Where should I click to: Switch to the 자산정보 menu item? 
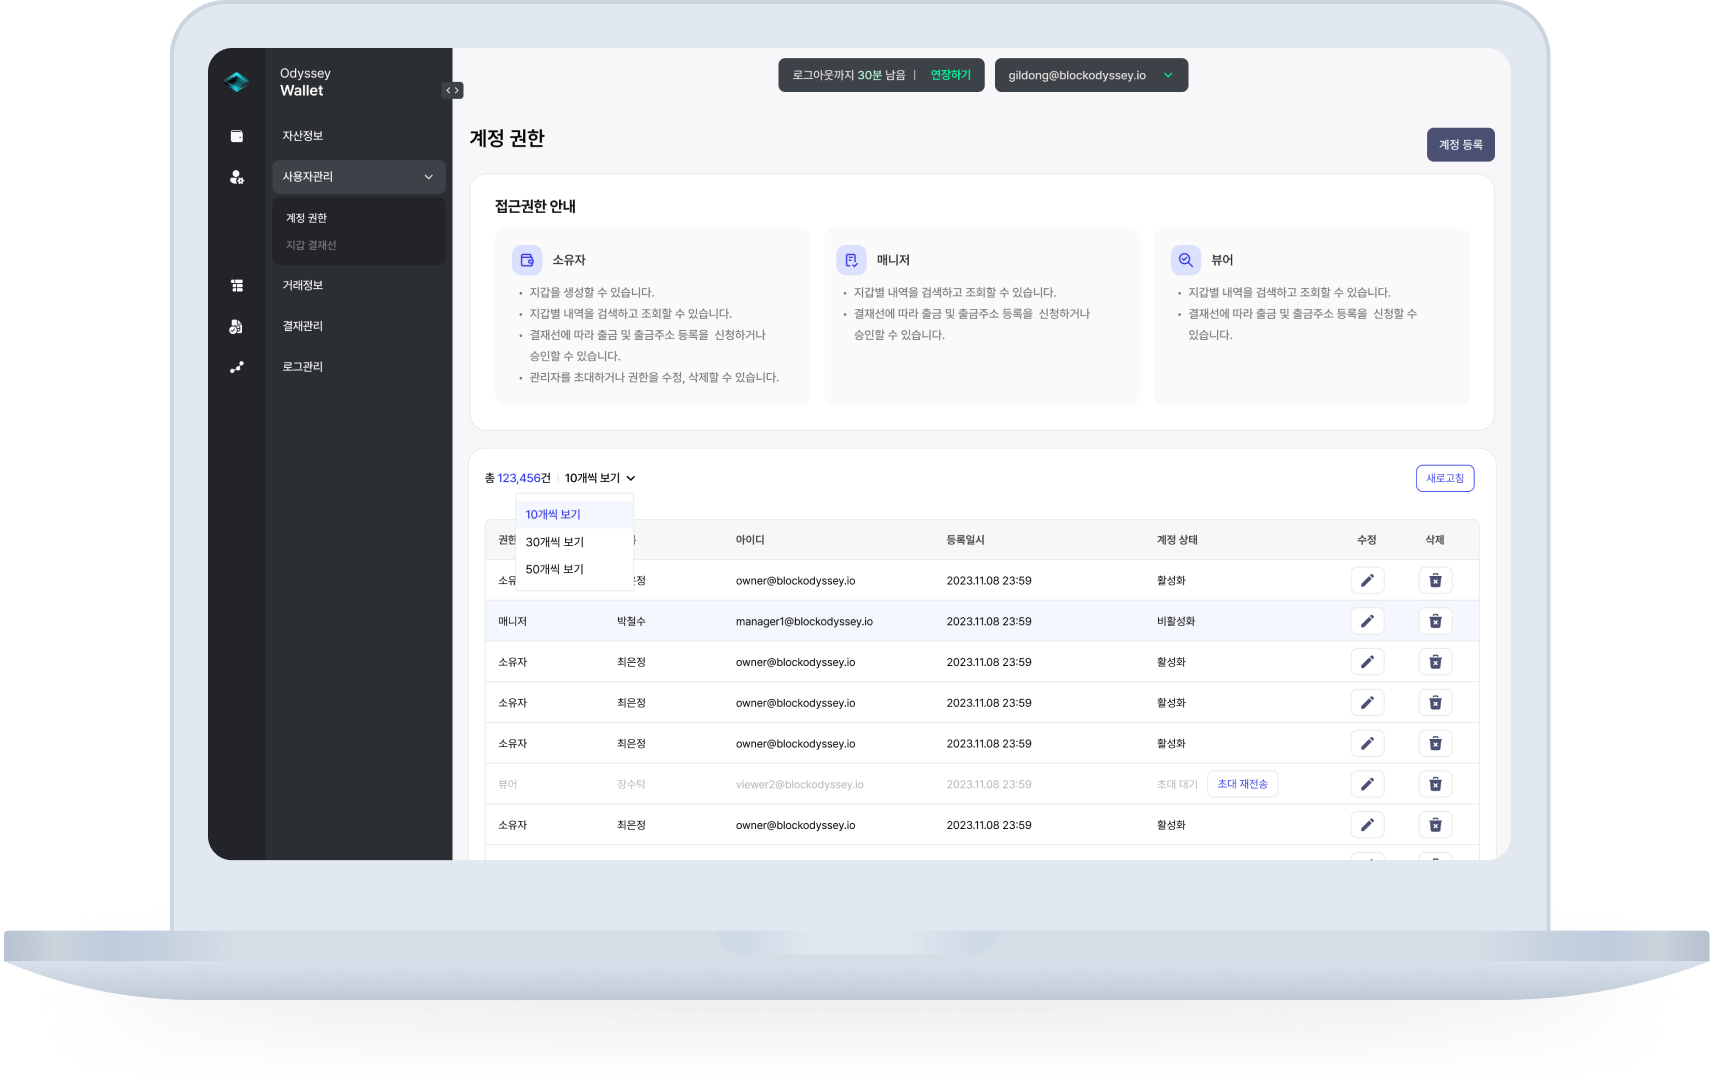[x=303, y=135]
